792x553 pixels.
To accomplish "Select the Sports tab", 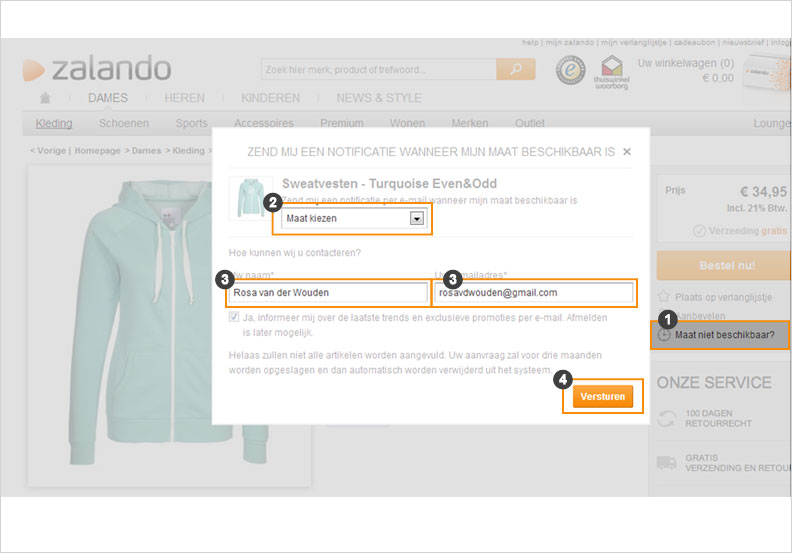I will pos(191,123).
